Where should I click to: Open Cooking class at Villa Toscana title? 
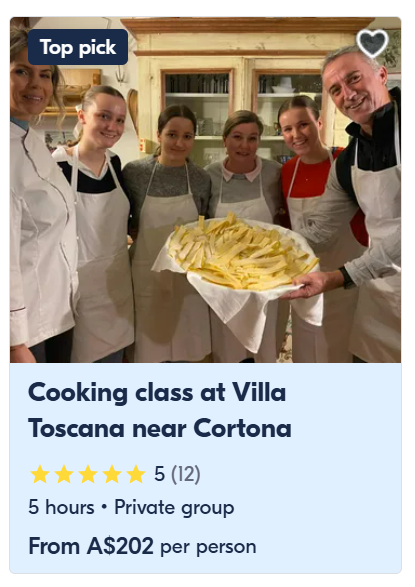click(160, 410)
